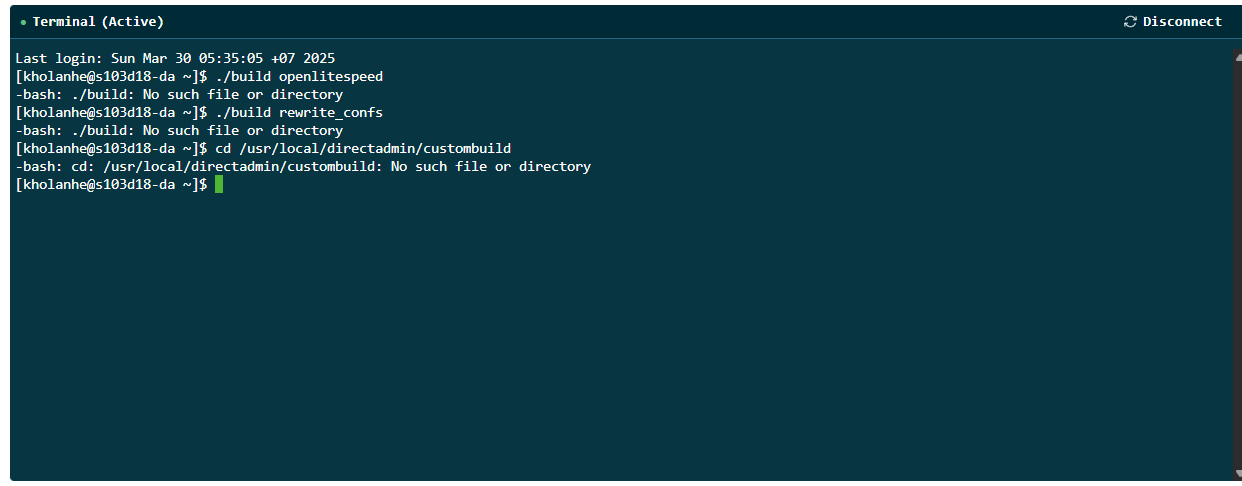Screen dimensions: 1242x486
Task: Click the green status dot before Terminal
Action: pos(23,22)
